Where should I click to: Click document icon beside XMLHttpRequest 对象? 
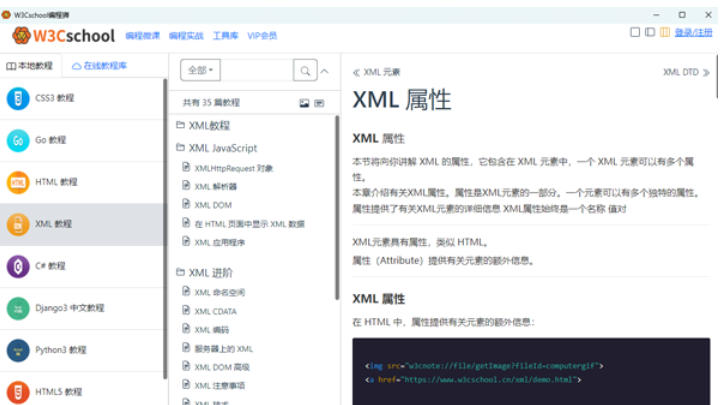tap(186, 167)
